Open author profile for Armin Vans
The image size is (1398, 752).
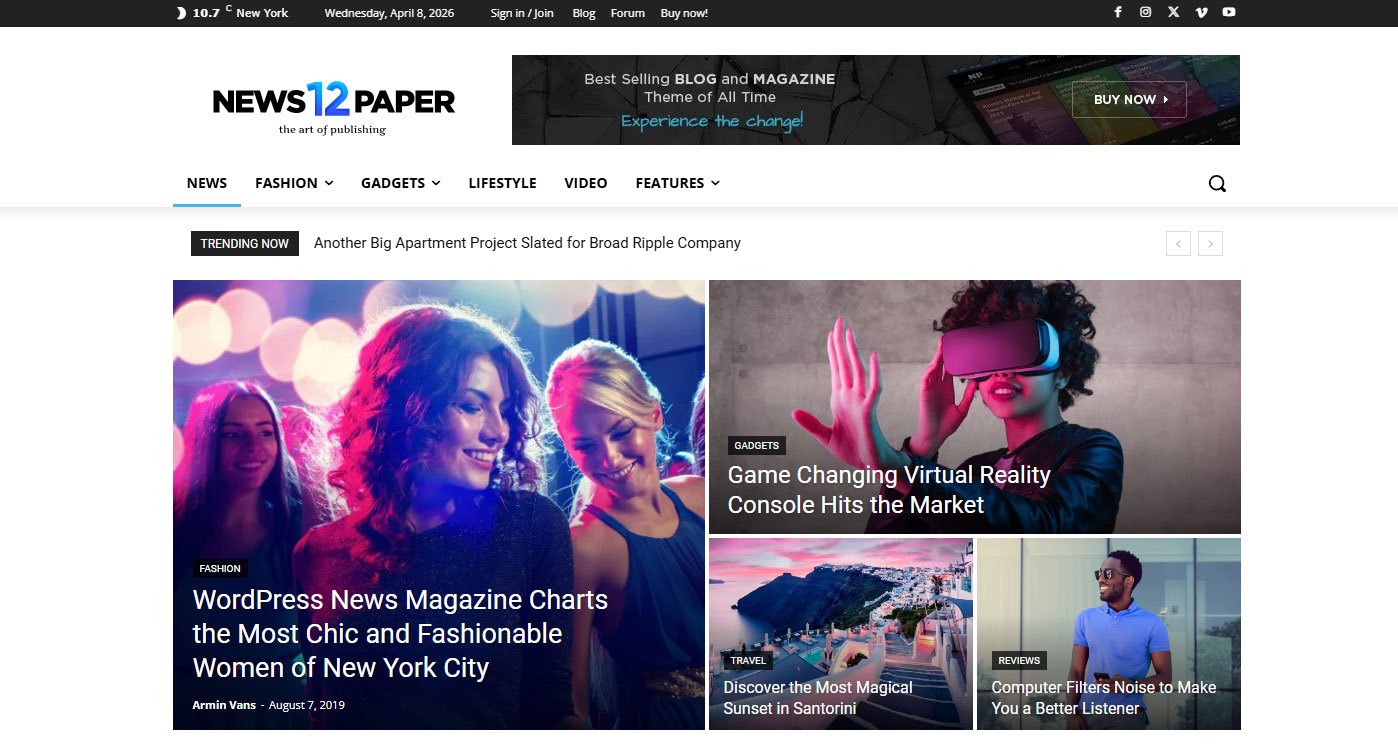224,704
